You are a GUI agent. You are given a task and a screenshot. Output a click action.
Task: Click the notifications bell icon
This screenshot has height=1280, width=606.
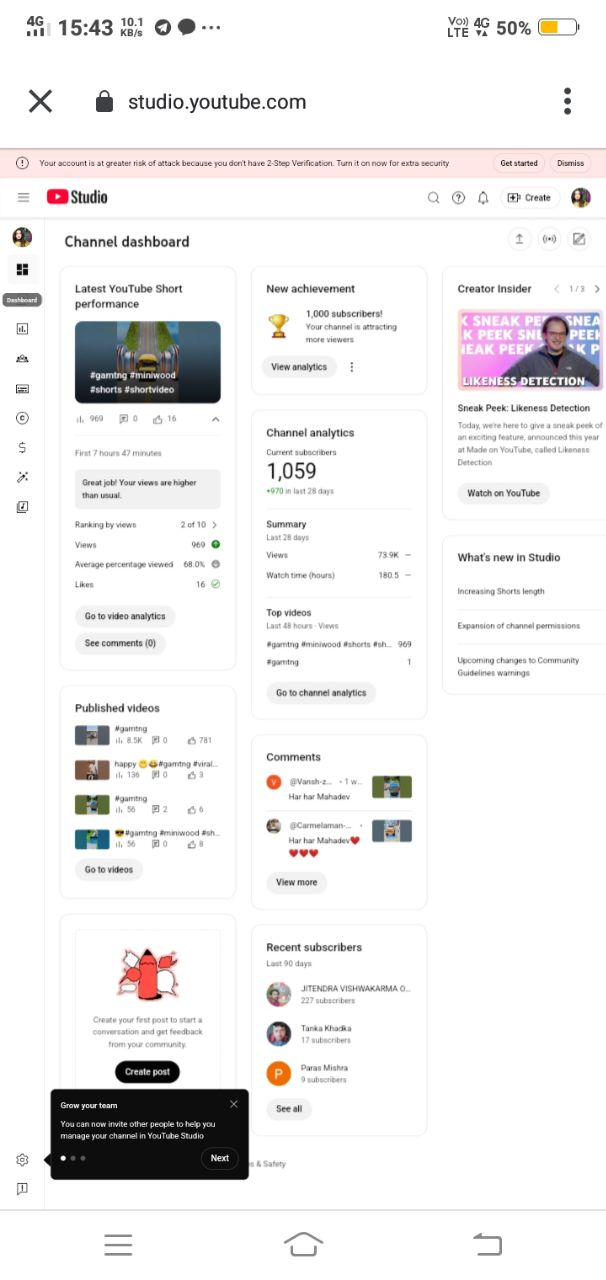[483, 198]
